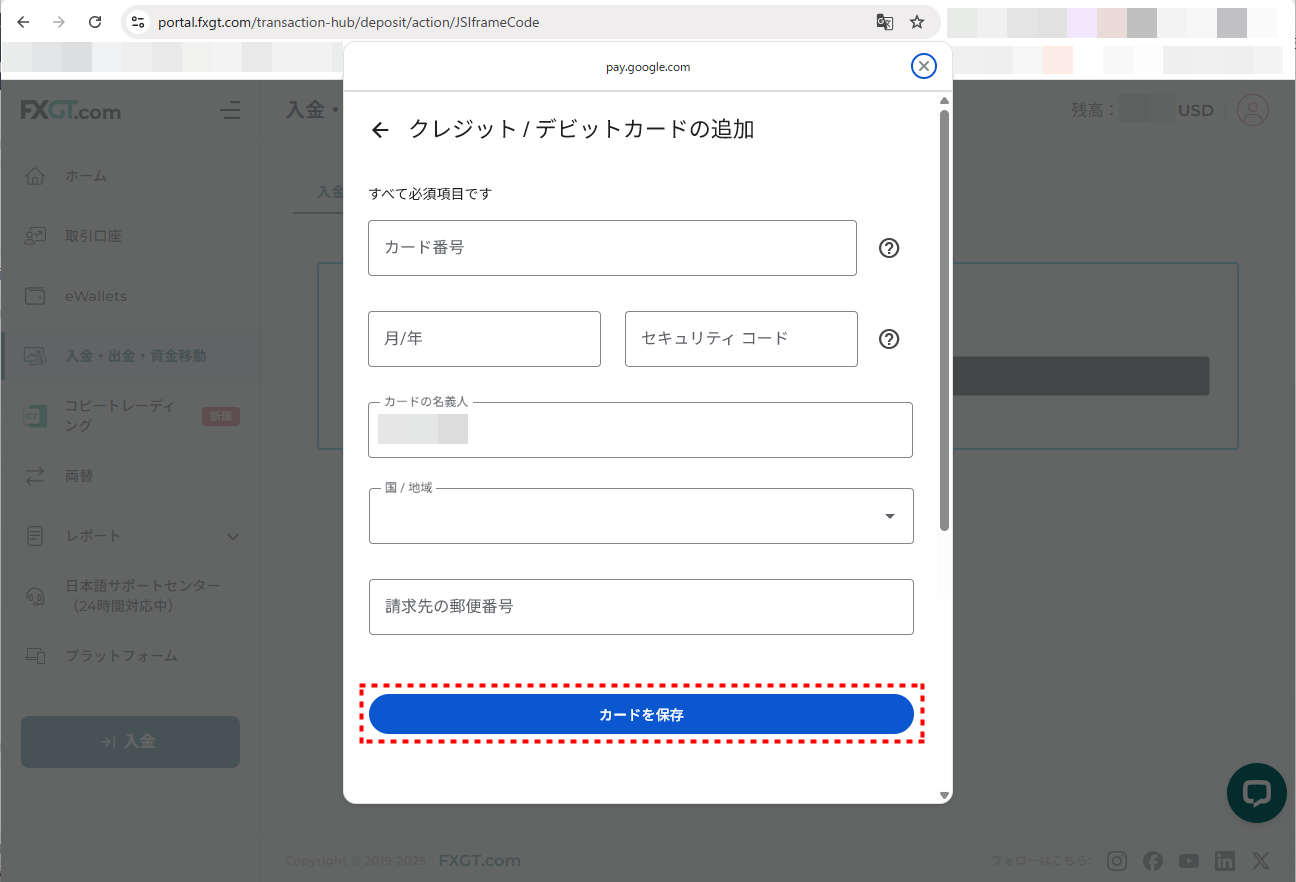
Task: Open FXGT Facebook footer icon
Action: tap(1153, 861)
